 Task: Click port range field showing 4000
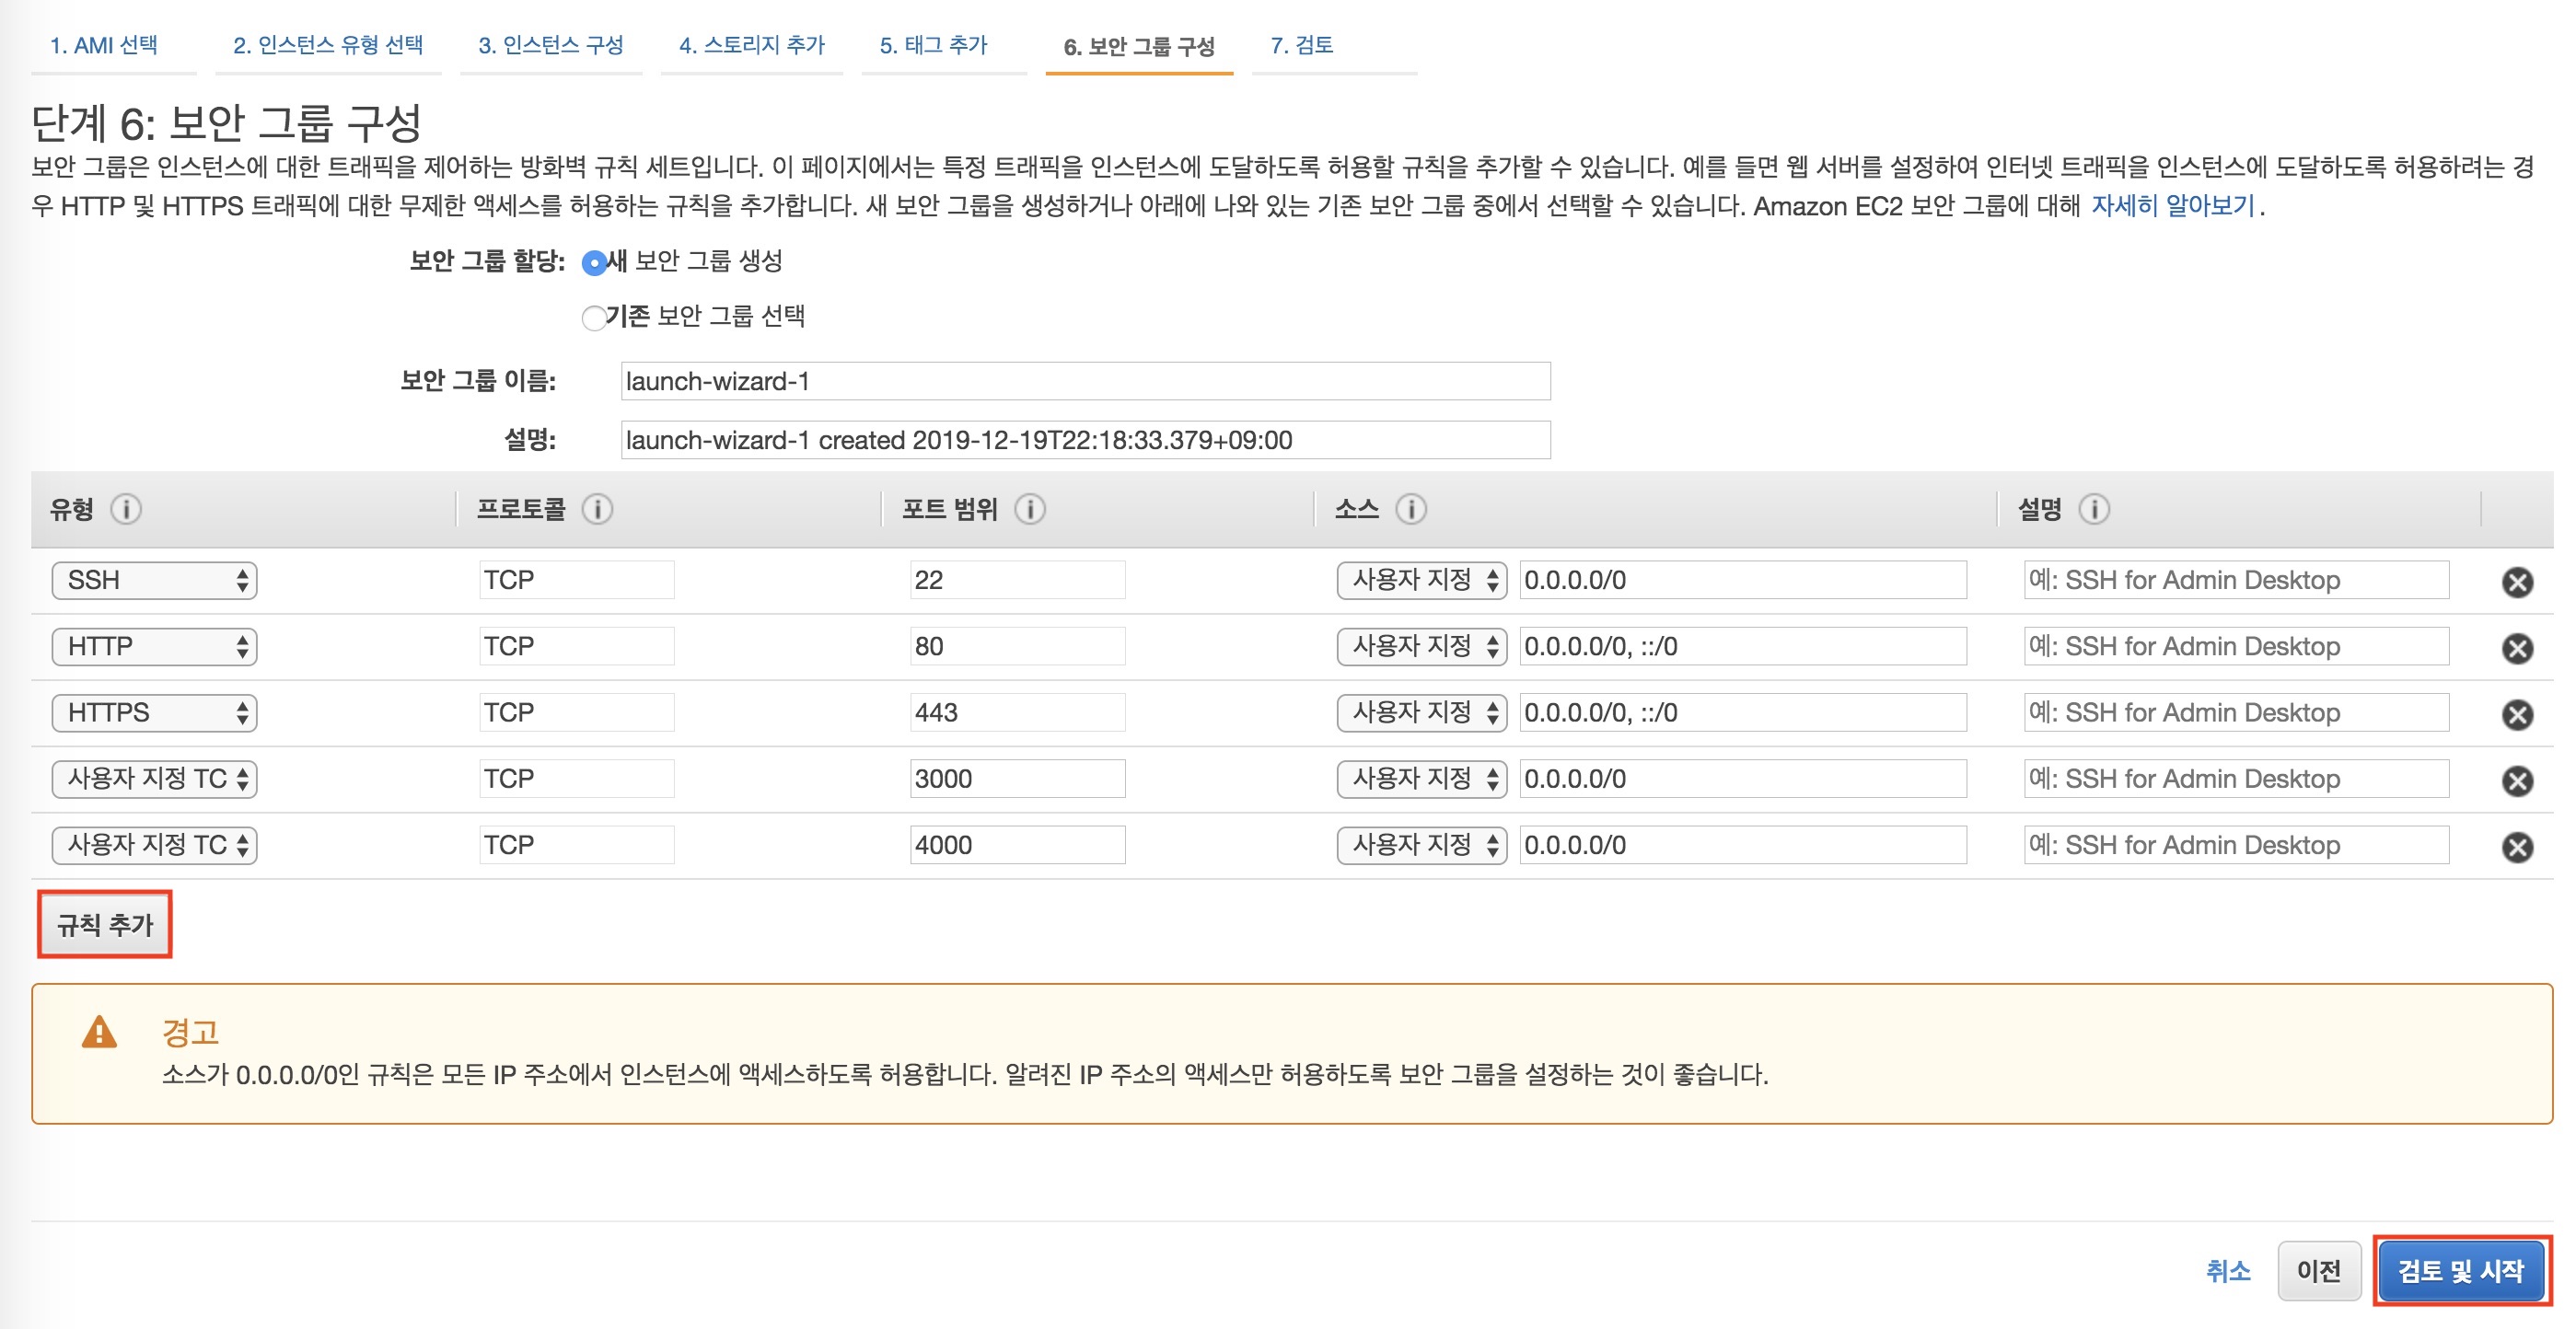(1017, 845)
